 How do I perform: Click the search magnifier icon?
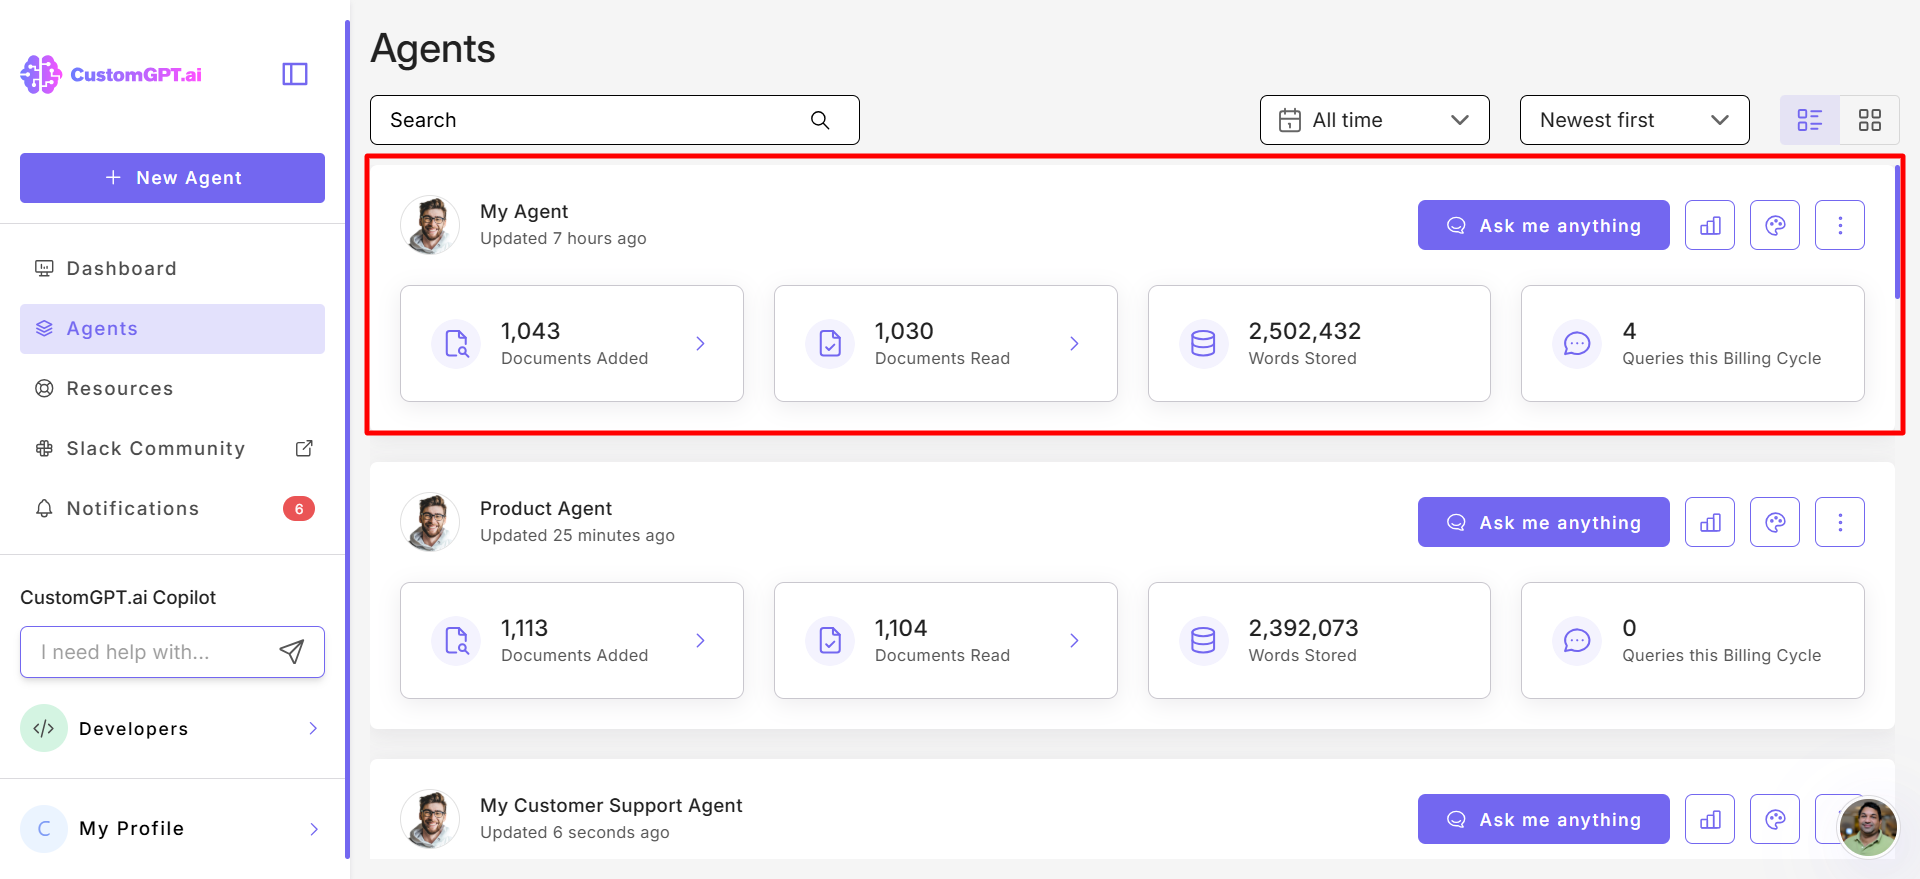[x=820, y=120]
